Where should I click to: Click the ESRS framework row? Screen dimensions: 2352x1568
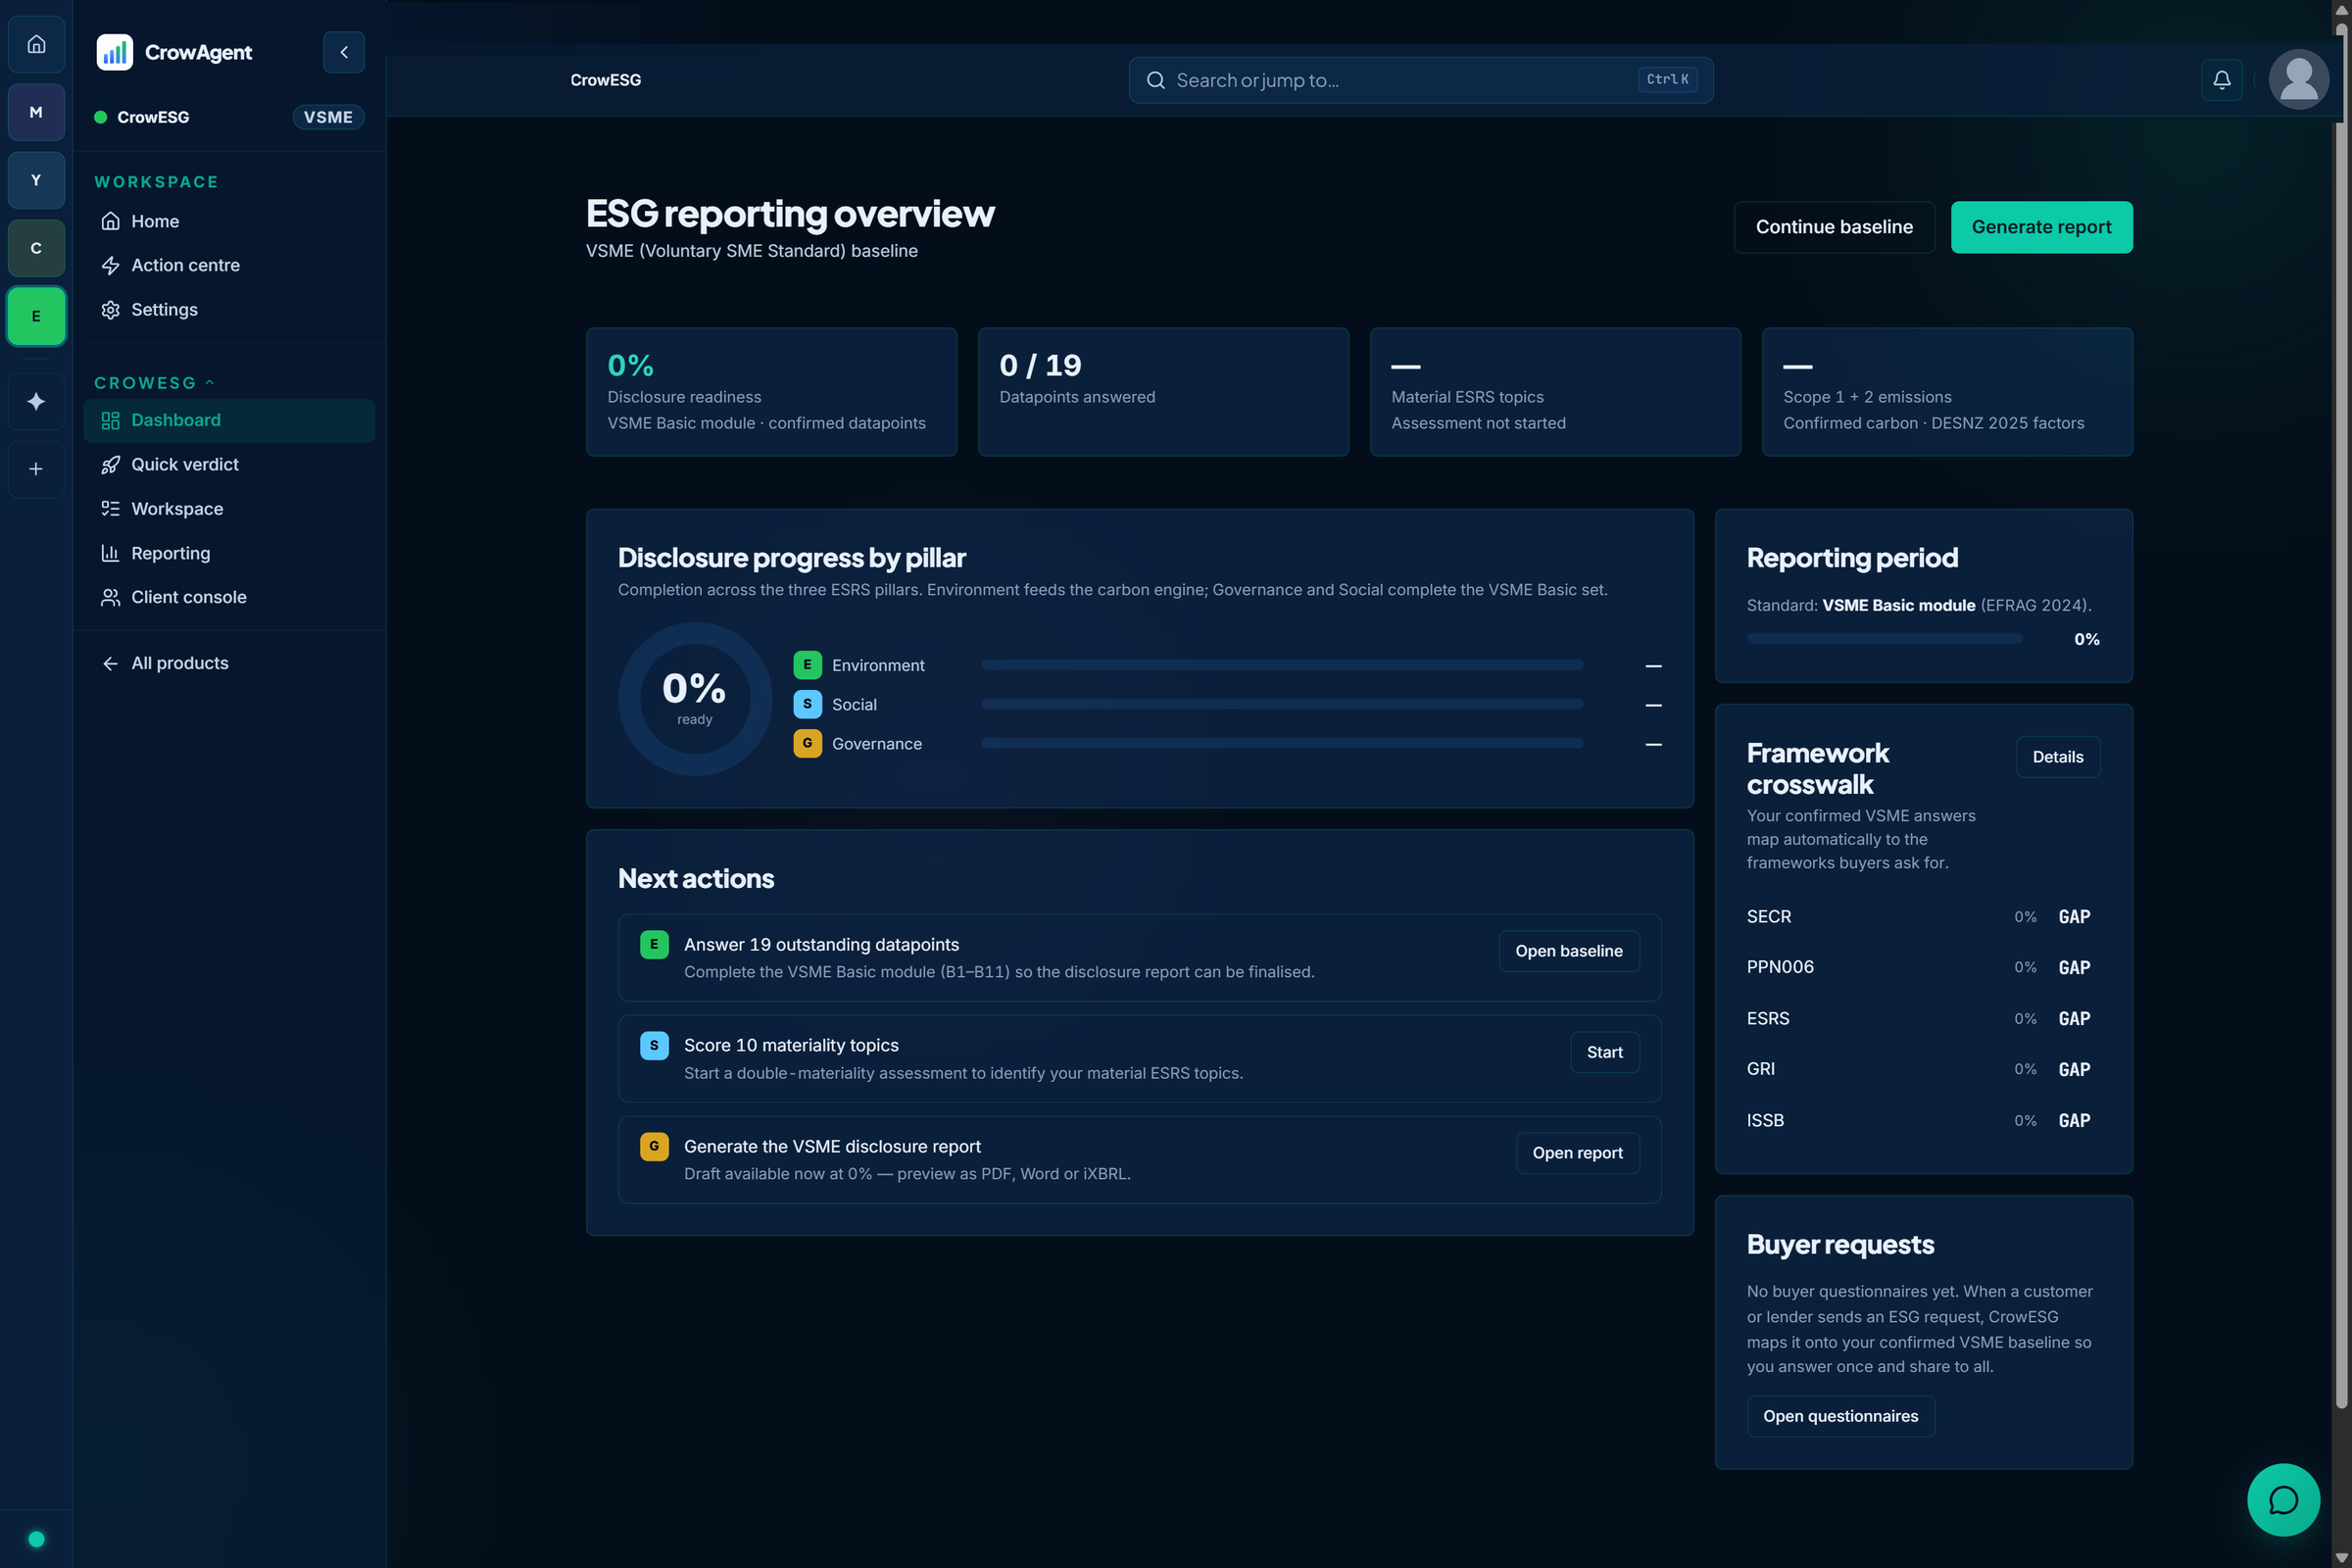[1923, 1019]
